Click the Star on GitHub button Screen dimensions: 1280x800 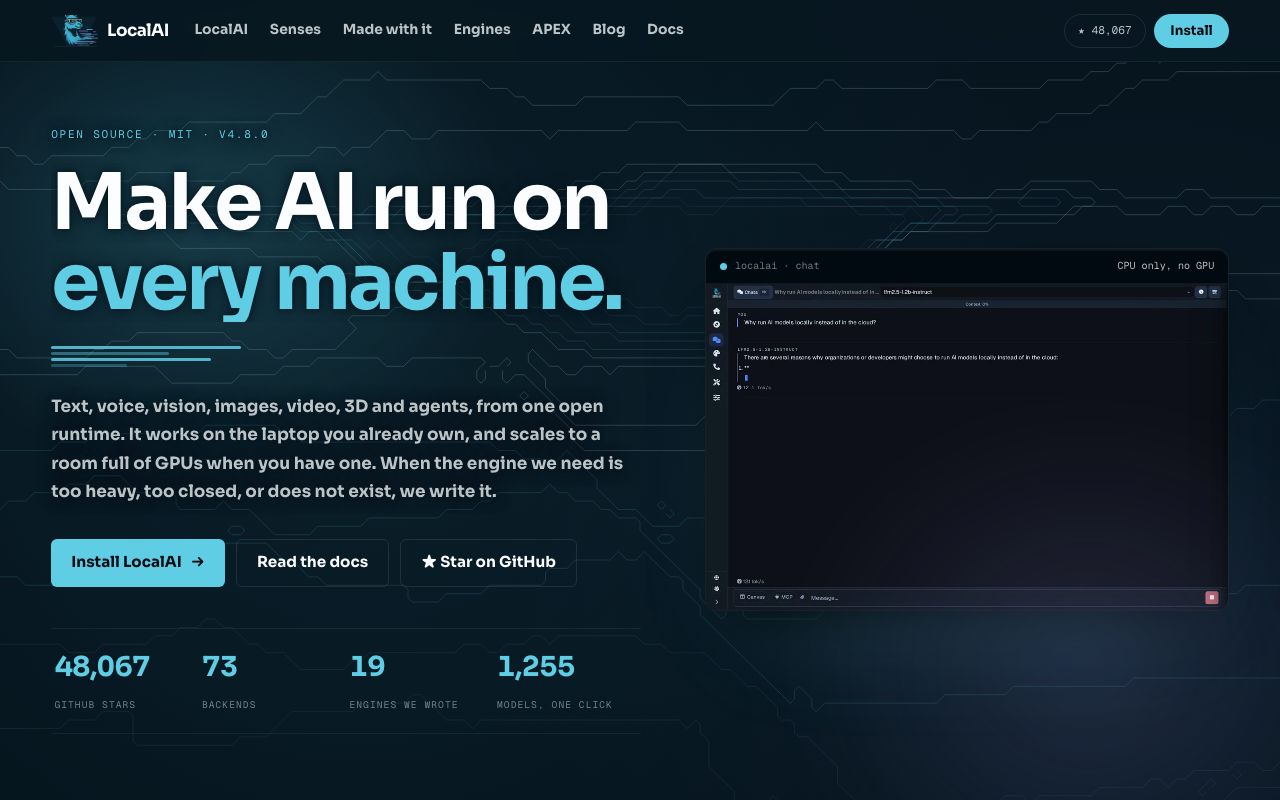tap(488, 562)
